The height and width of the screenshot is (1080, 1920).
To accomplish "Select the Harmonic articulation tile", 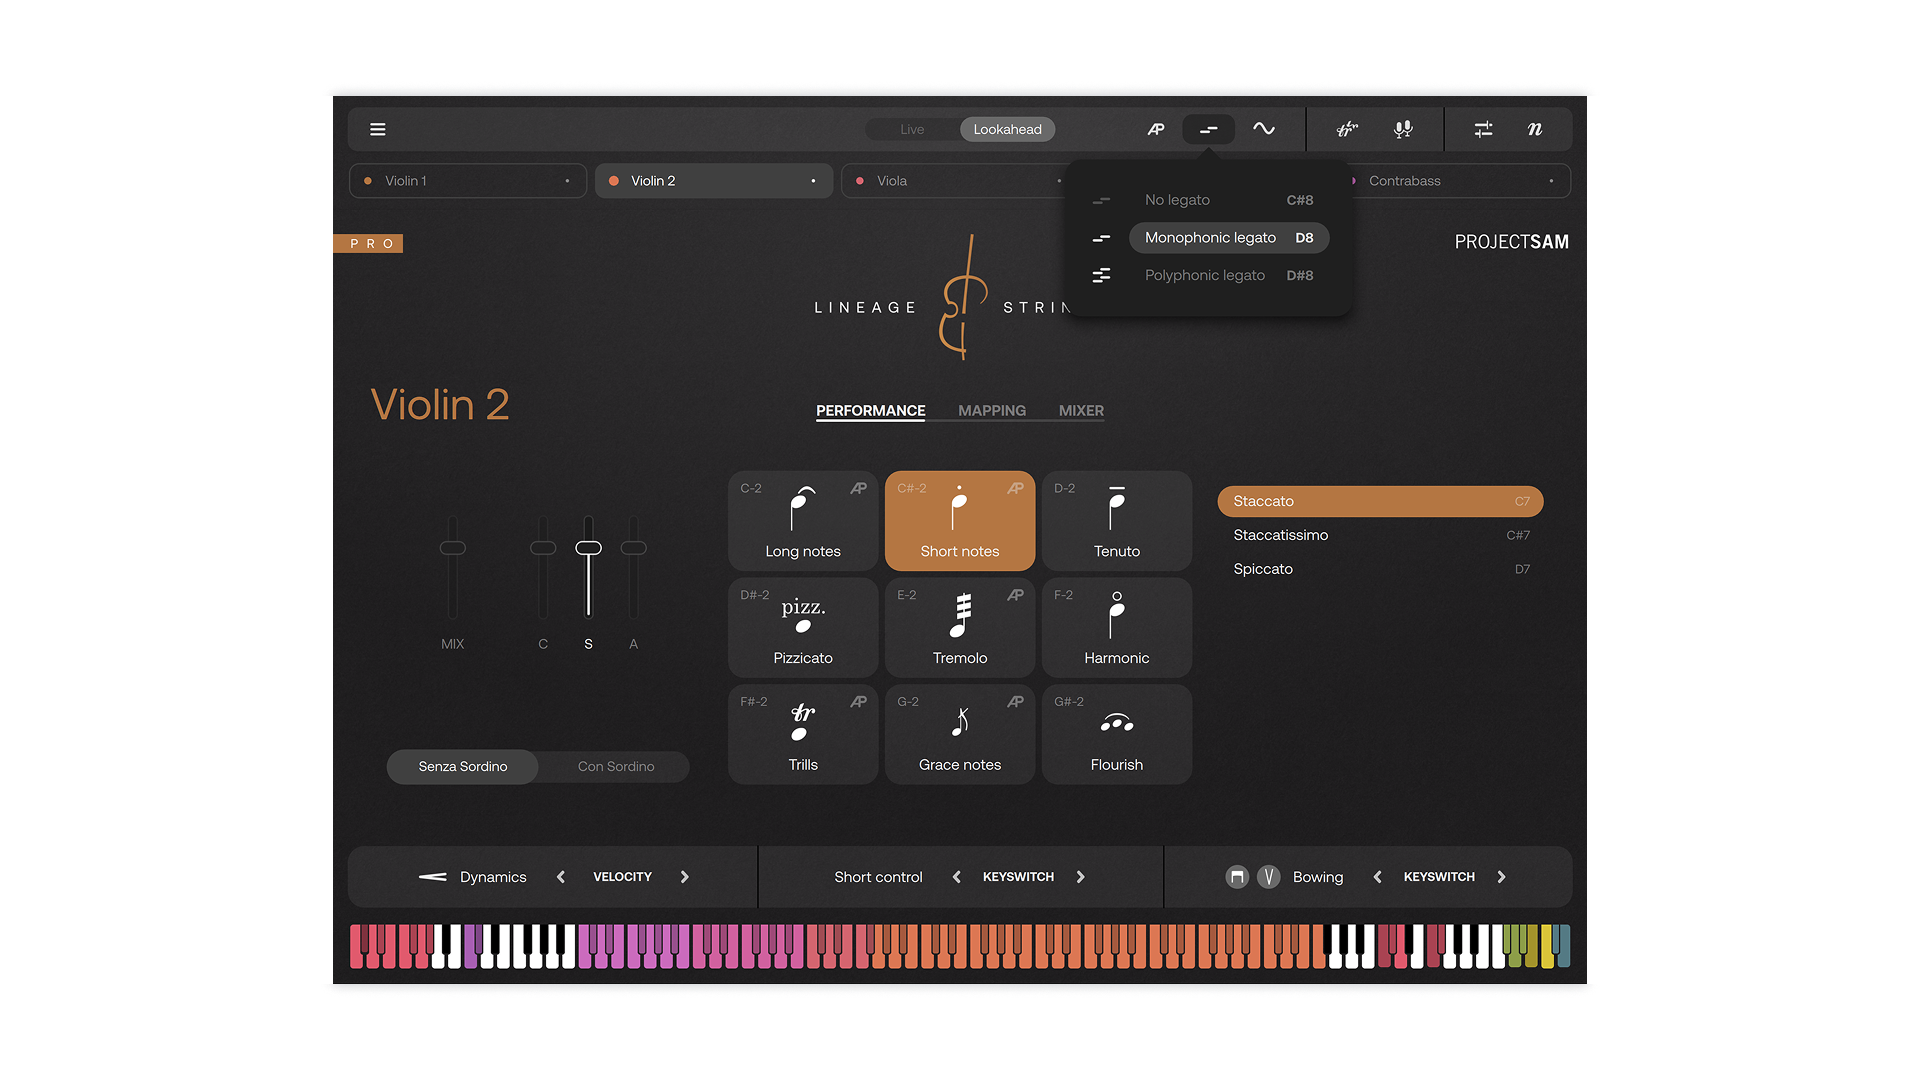I will (x=1117, y=628).
